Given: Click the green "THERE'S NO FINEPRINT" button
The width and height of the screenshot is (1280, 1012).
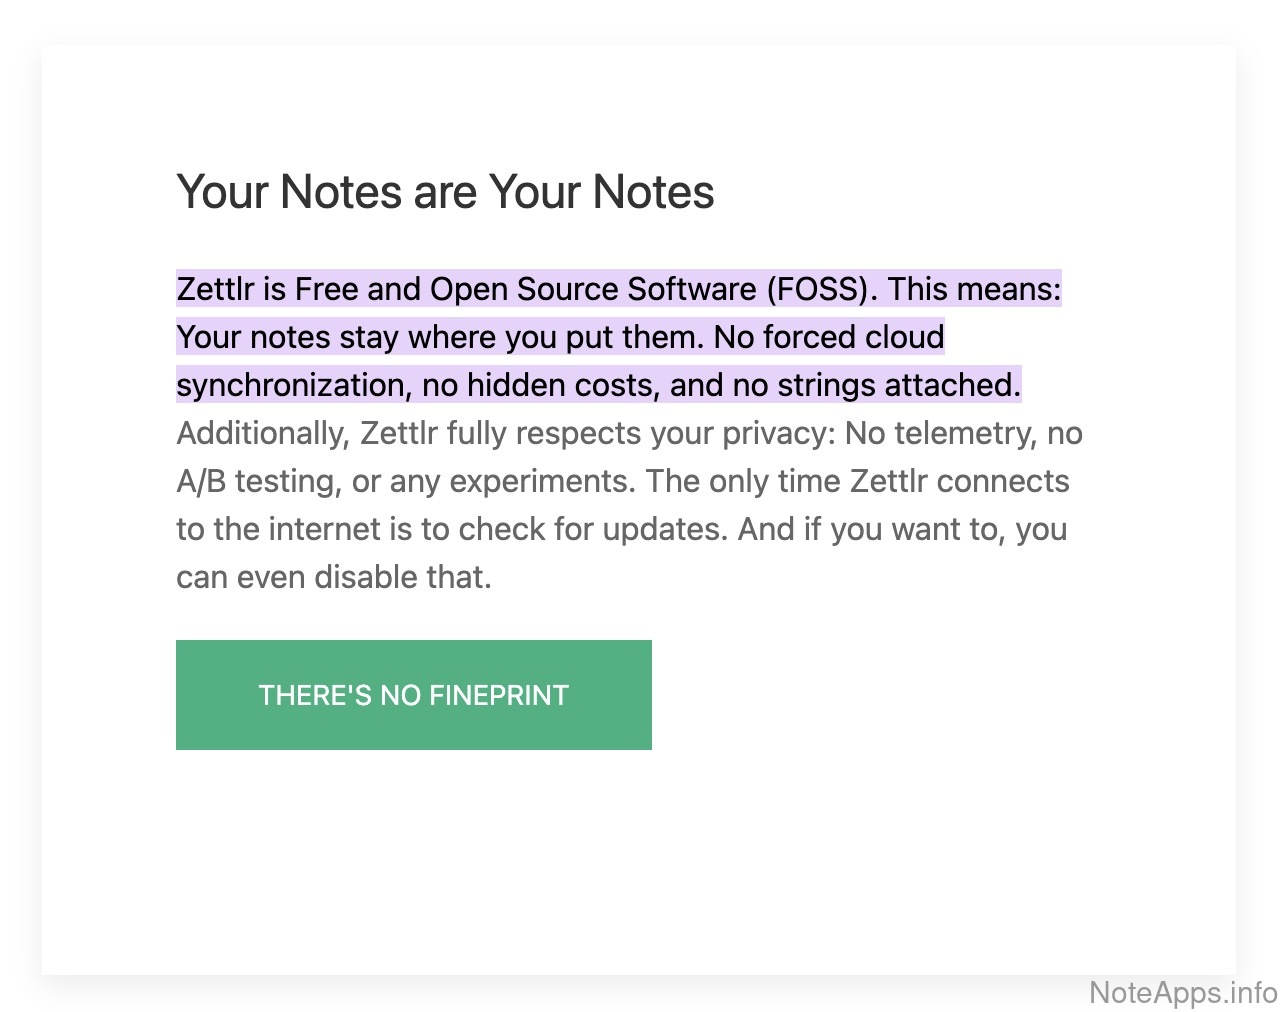Looking at the screenshot, I should (x=414, y=695).
